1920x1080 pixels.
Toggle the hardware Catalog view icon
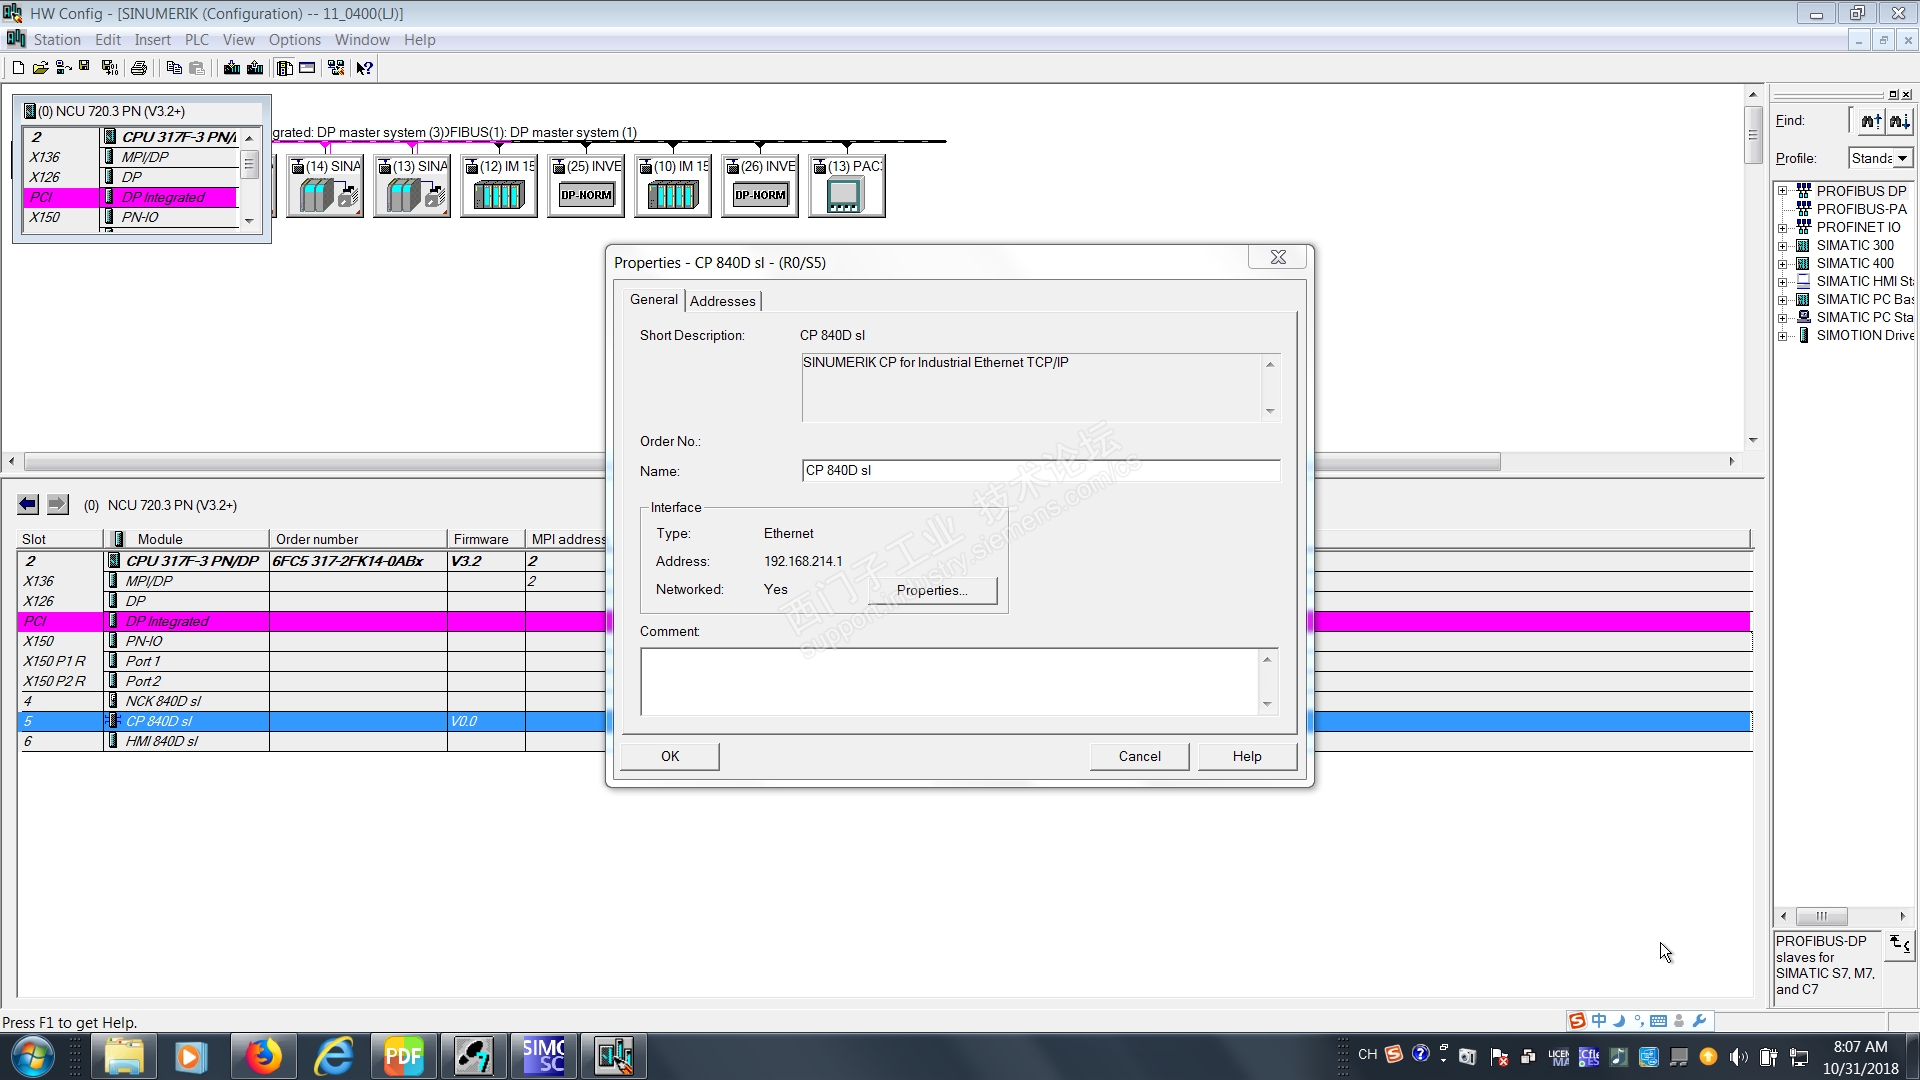pos(285,68)
